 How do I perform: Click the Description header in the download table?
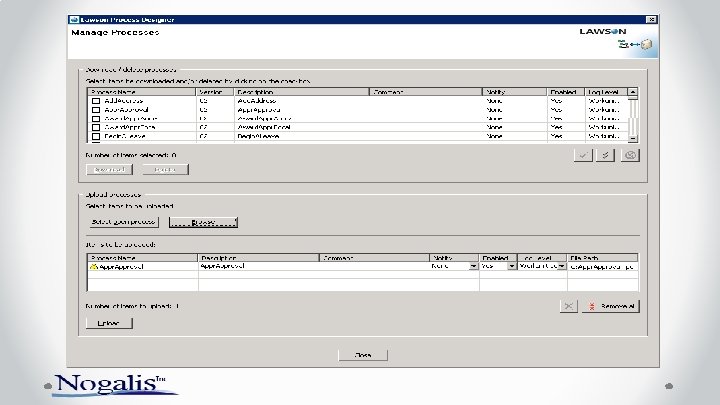tap(302, 92)
